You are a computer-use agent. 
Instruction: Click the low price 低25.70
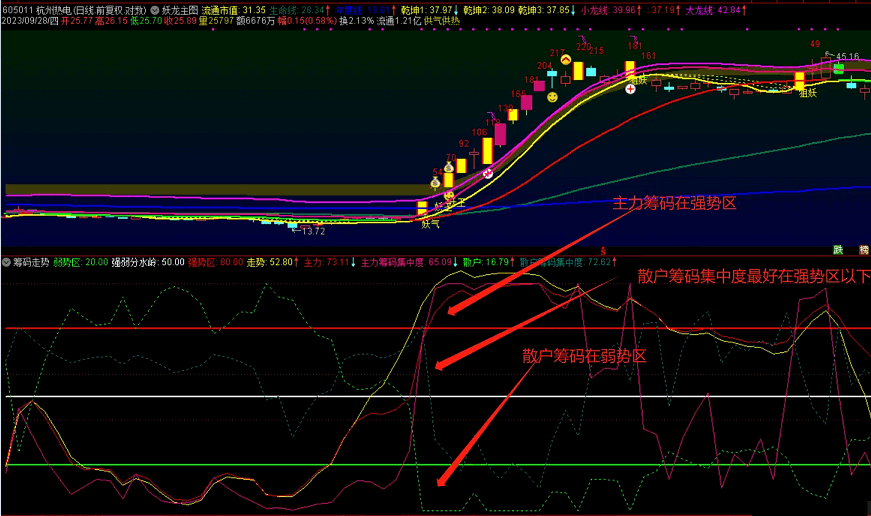pyautogui.click(x=146, y=21)
